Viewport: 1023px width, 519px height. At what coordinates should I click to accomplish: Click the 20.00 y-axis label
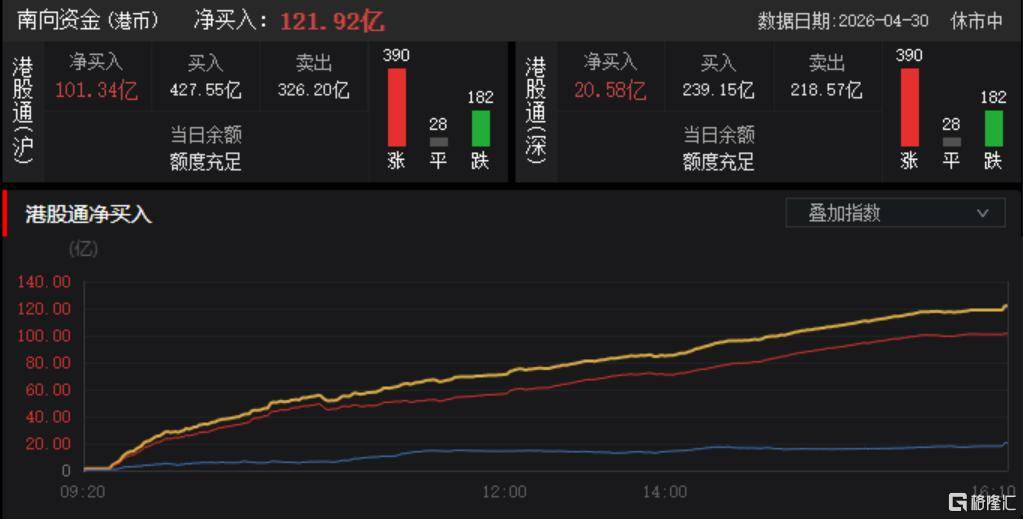pyautogui.click(x=48, y=444)
